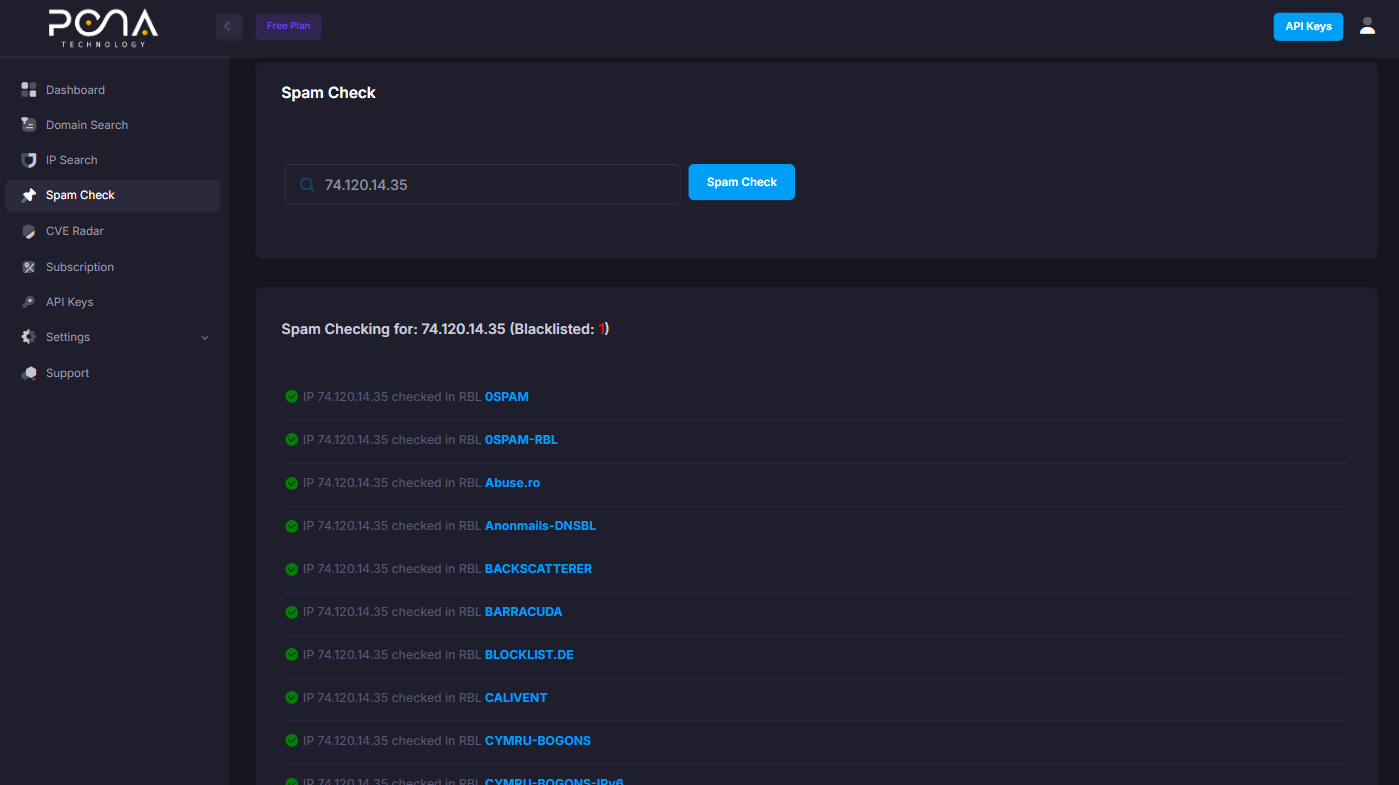Click the PONA Technology logo
1399x785 pixels.
tap(103, 28)
